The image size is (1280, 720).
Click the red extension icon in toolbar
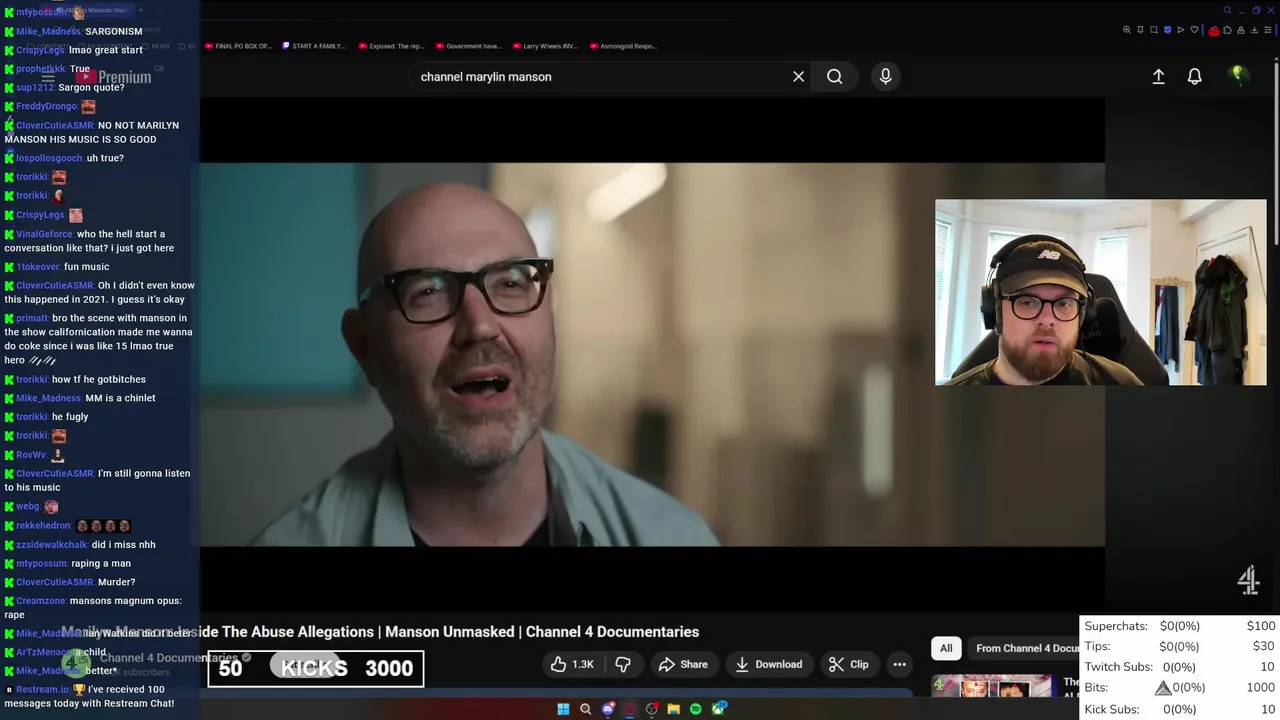point(1214,30)
